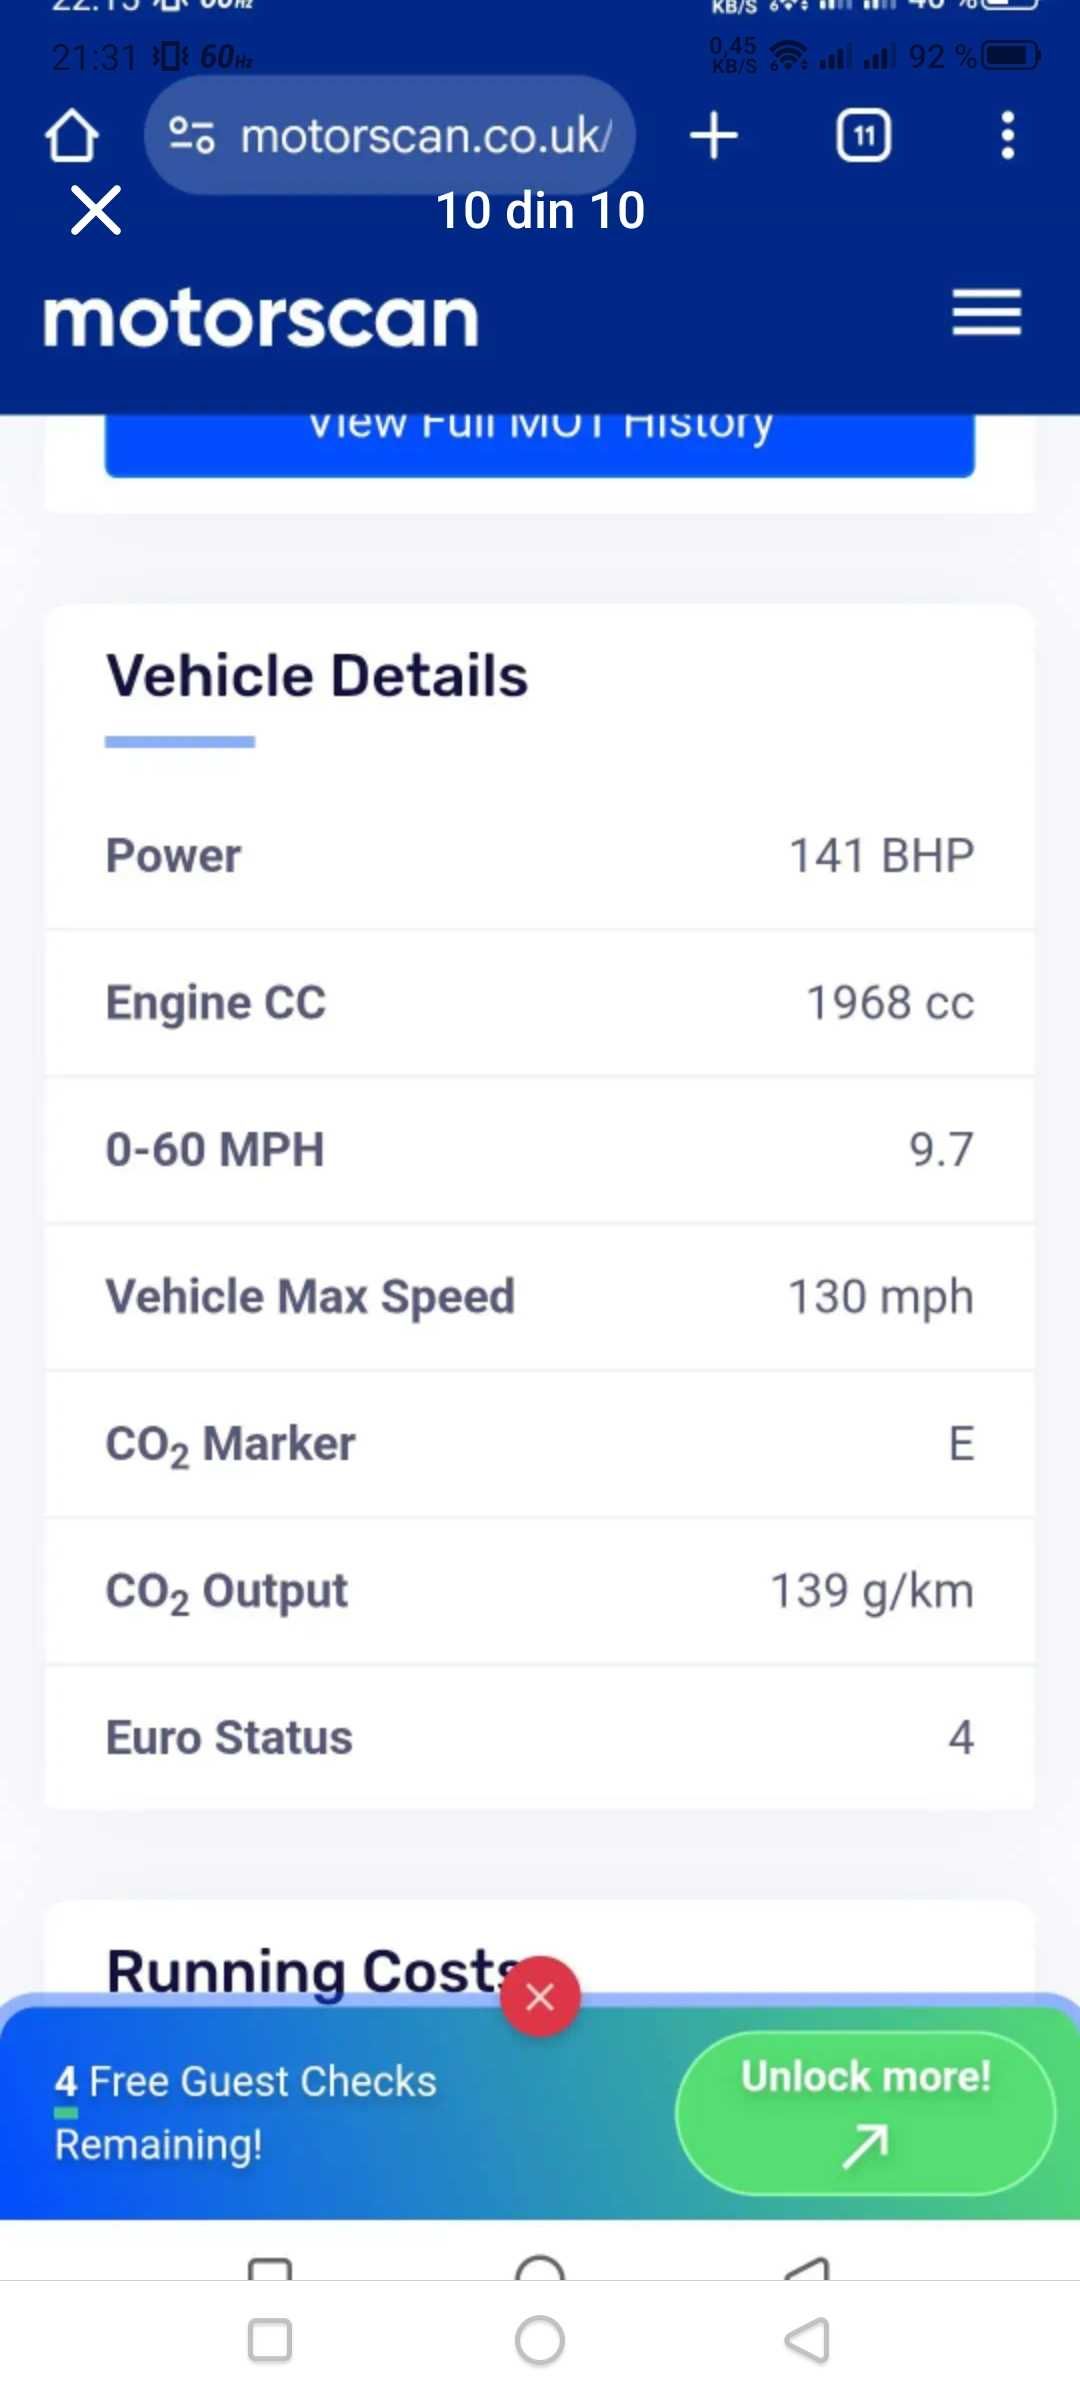Open the motorscan hamburger menu
Screen dimensions: 1080x2400
[x=987, y=312]
